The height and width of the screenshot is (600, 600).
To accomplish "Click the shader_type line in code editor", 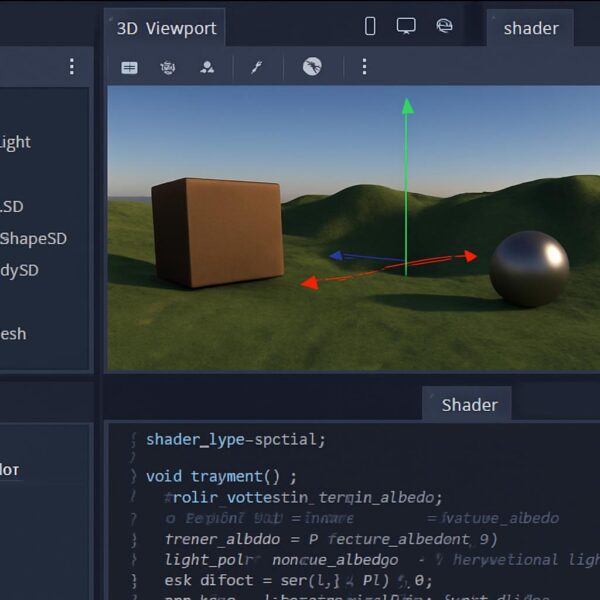I will click(x=236, y=439).
